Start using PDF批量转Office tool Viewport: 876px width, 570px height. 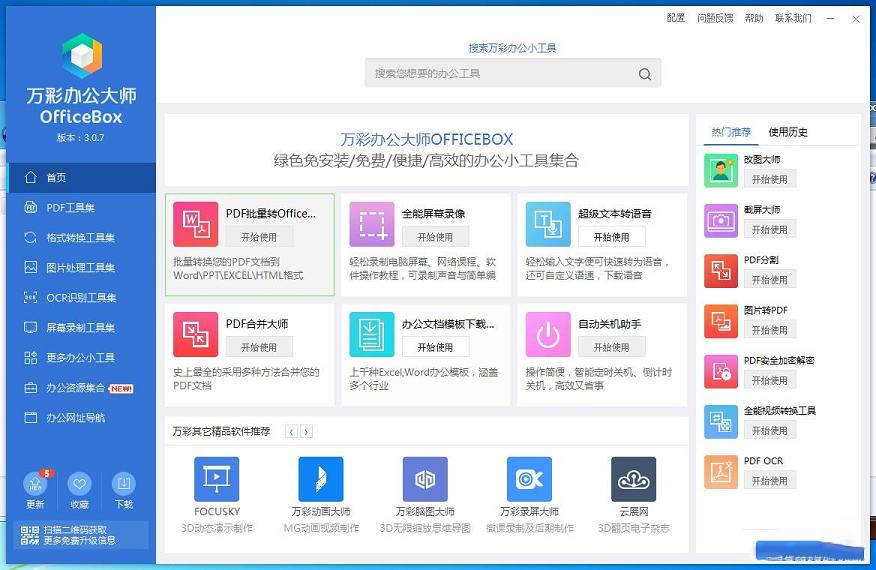click(259, 237)
